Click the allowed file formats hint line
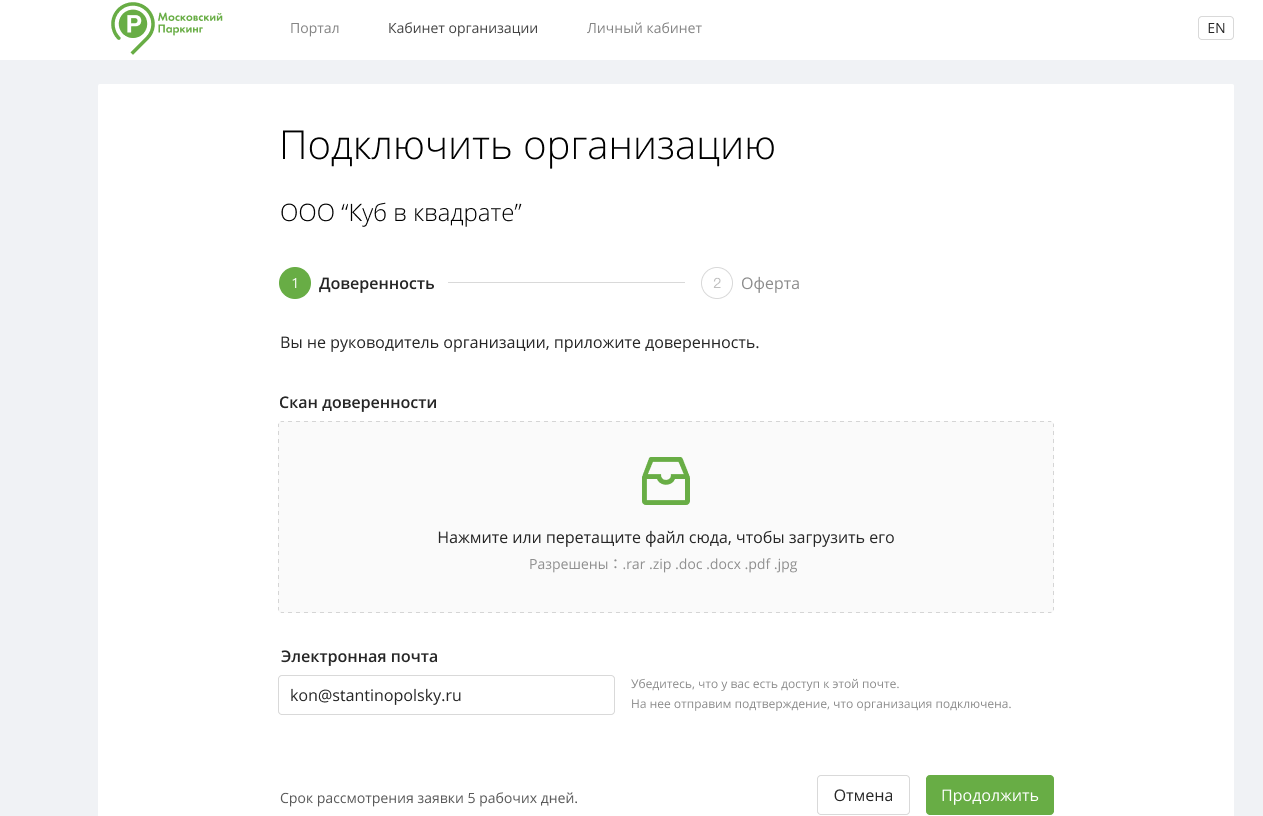The image size is (1263, 816). tap(663, 564)
